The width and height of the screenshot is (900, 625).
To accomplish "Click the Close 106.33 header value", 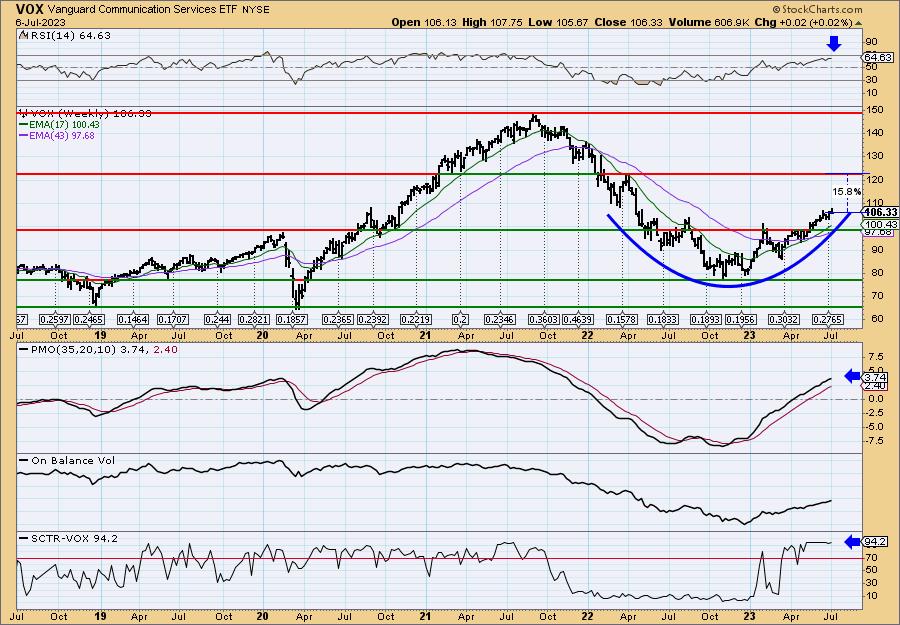I will pyautogui.click(x=629, y=22).
